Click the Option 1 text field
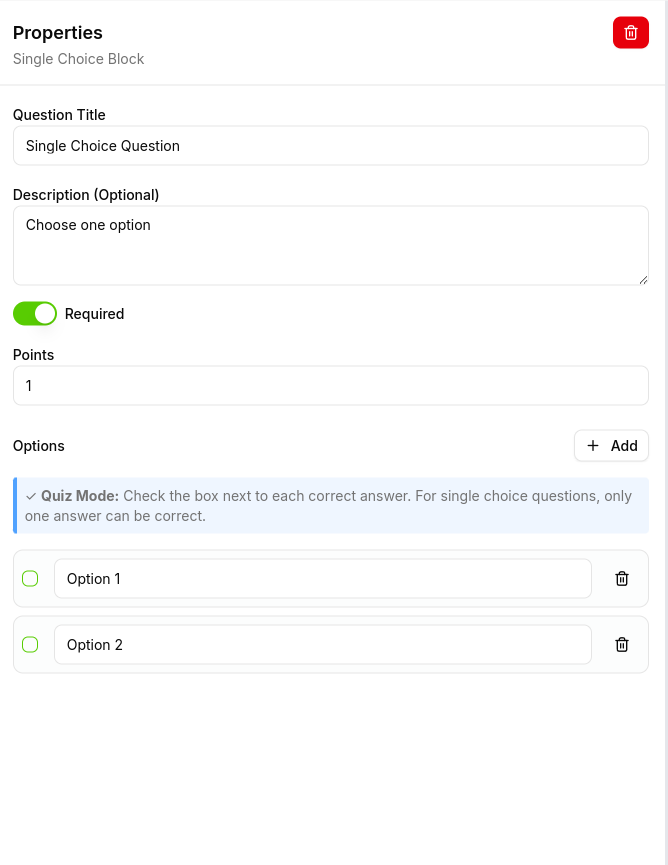 [x=322, y=578]
